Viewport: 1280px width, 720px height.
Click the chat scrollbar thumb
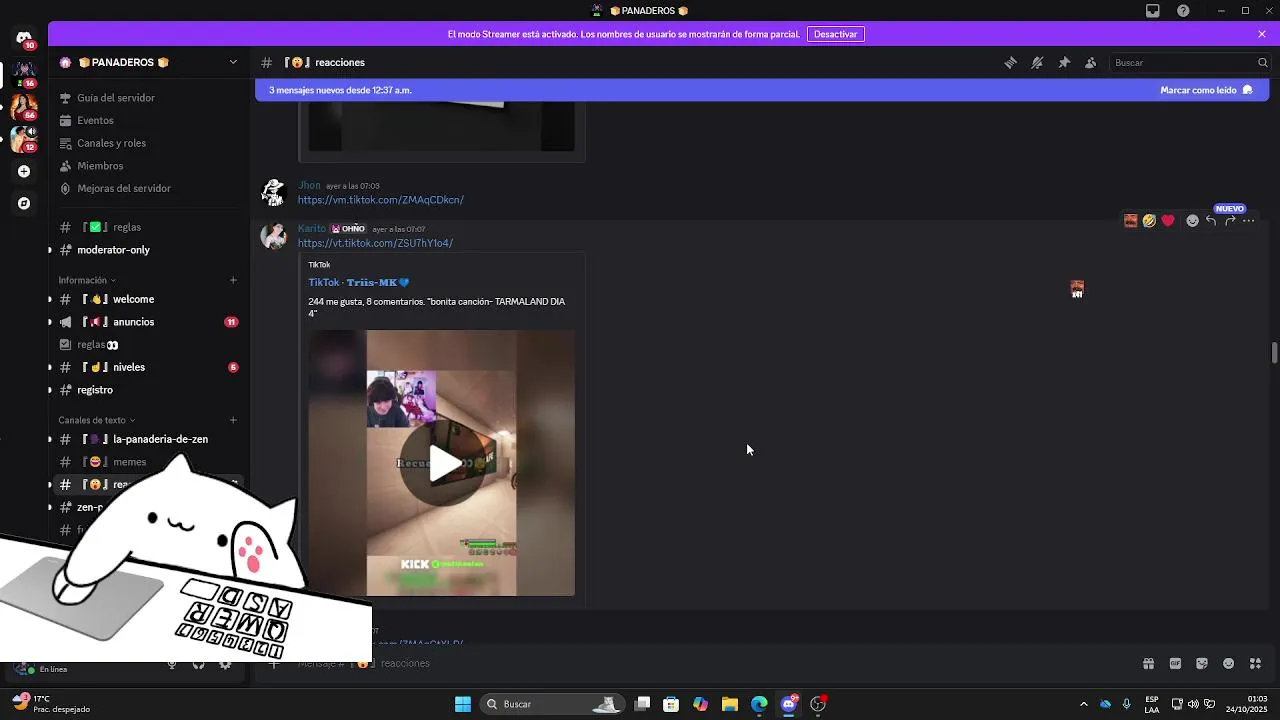click(x=1274, y=353)
